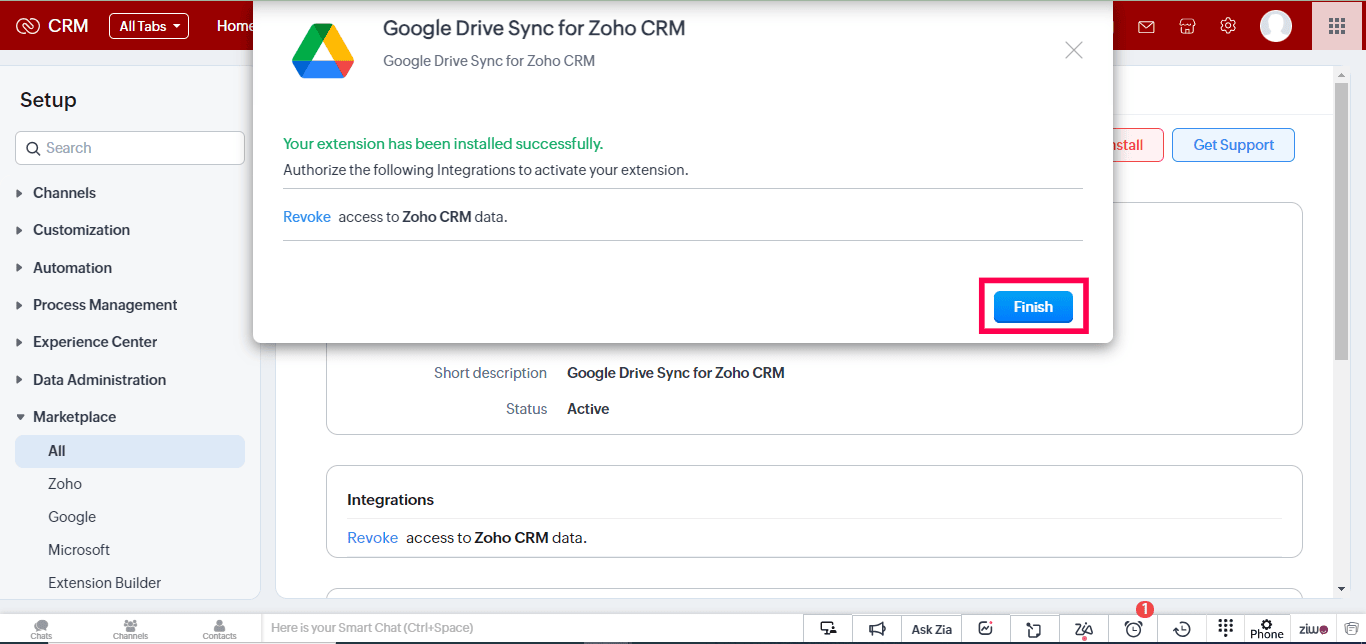The image size is (1366, 644).
Task: Click Revoke link in the dialog
Action: (307, 217)
